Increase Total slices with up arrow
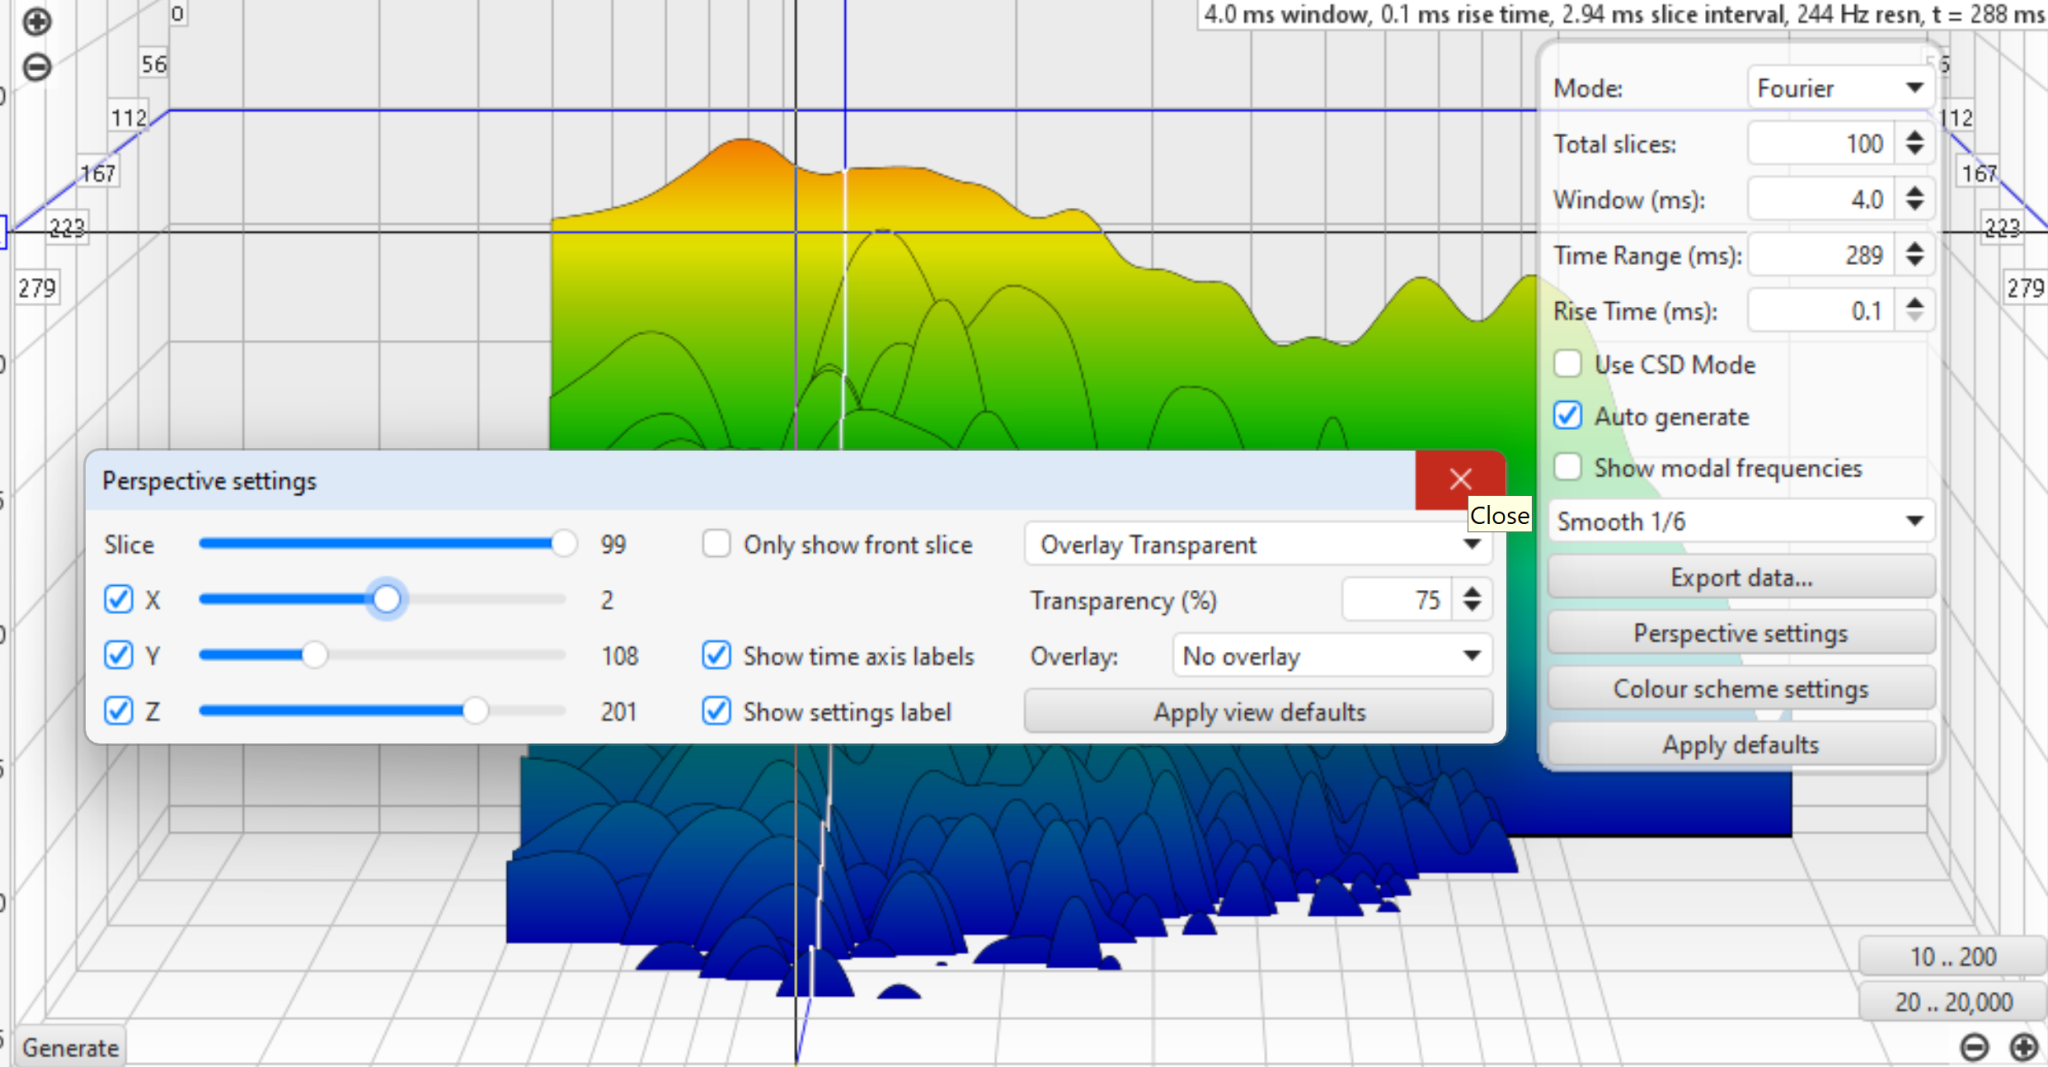This screenshot has height=1067, width=2048. (x=1914, y=136)
